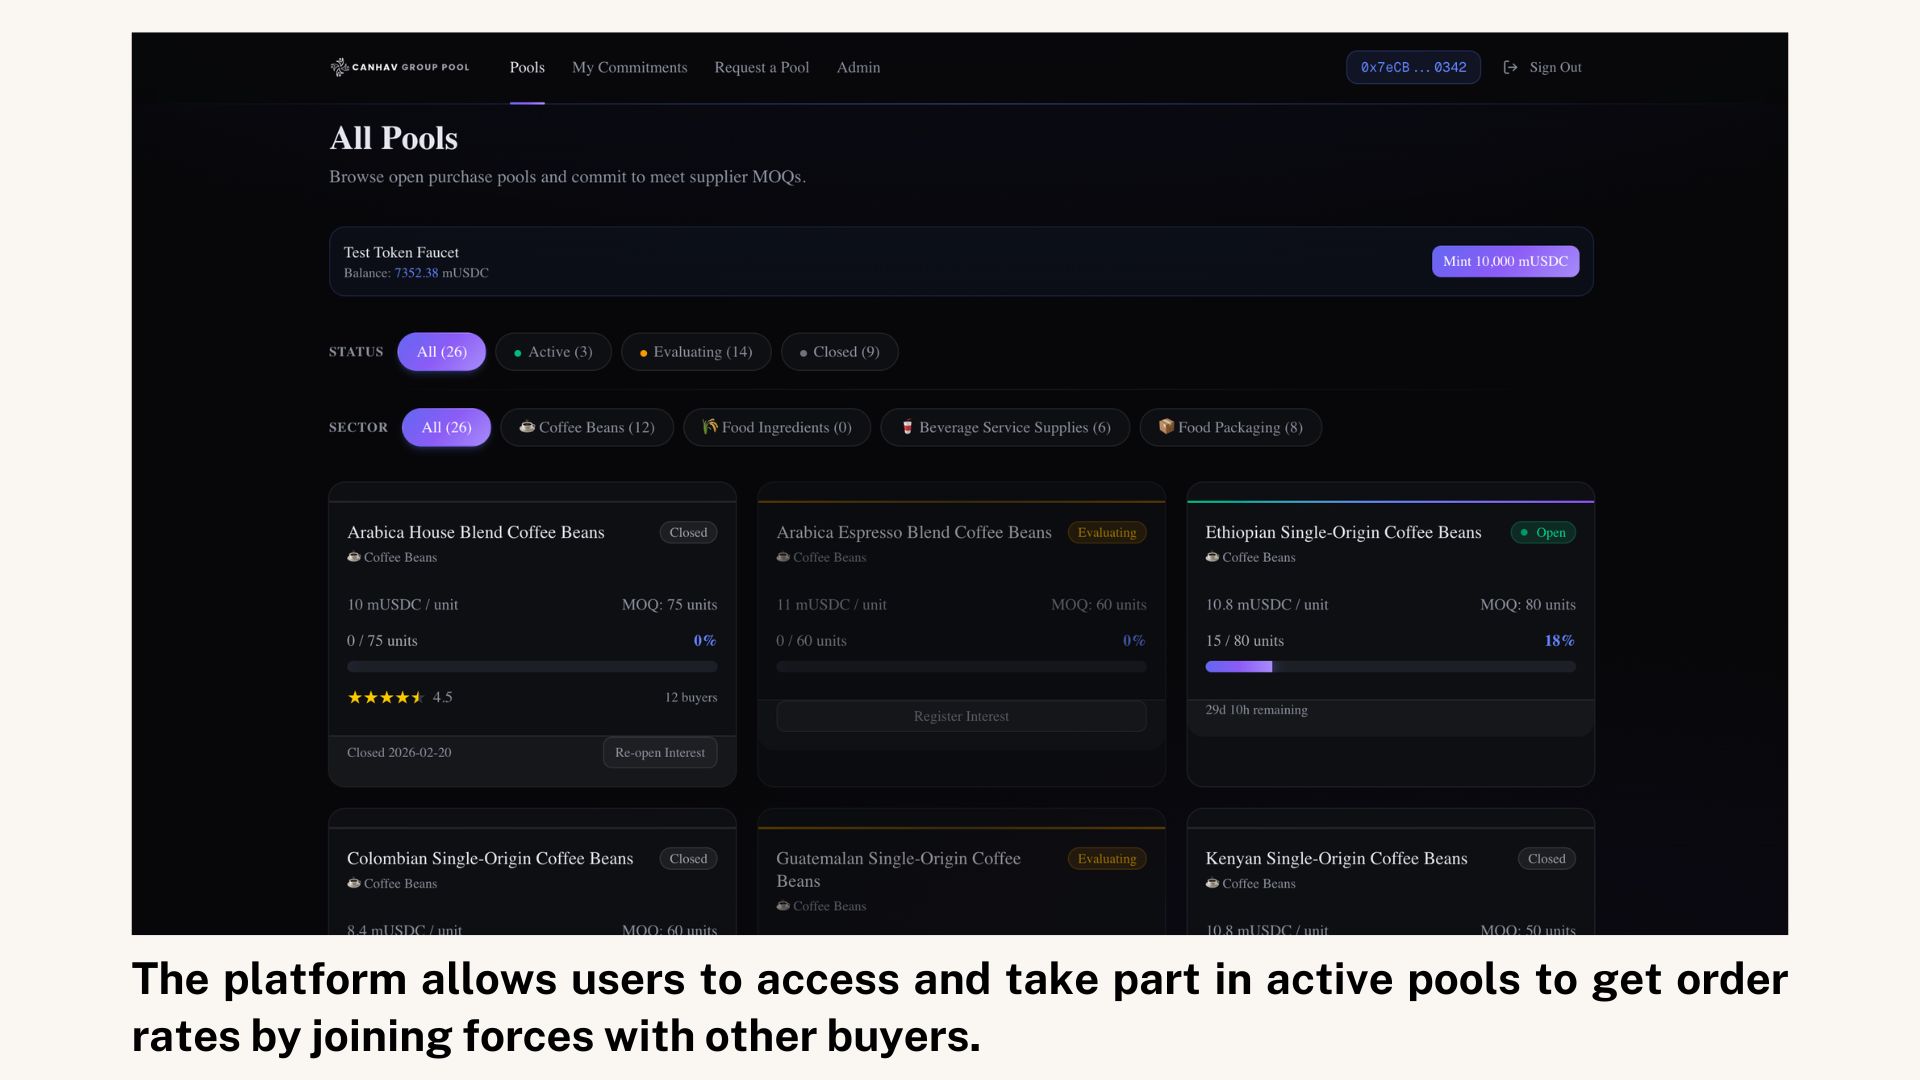
Task: Click the Mint 10,000 mUSDC button
Action: pos(1505,261)
